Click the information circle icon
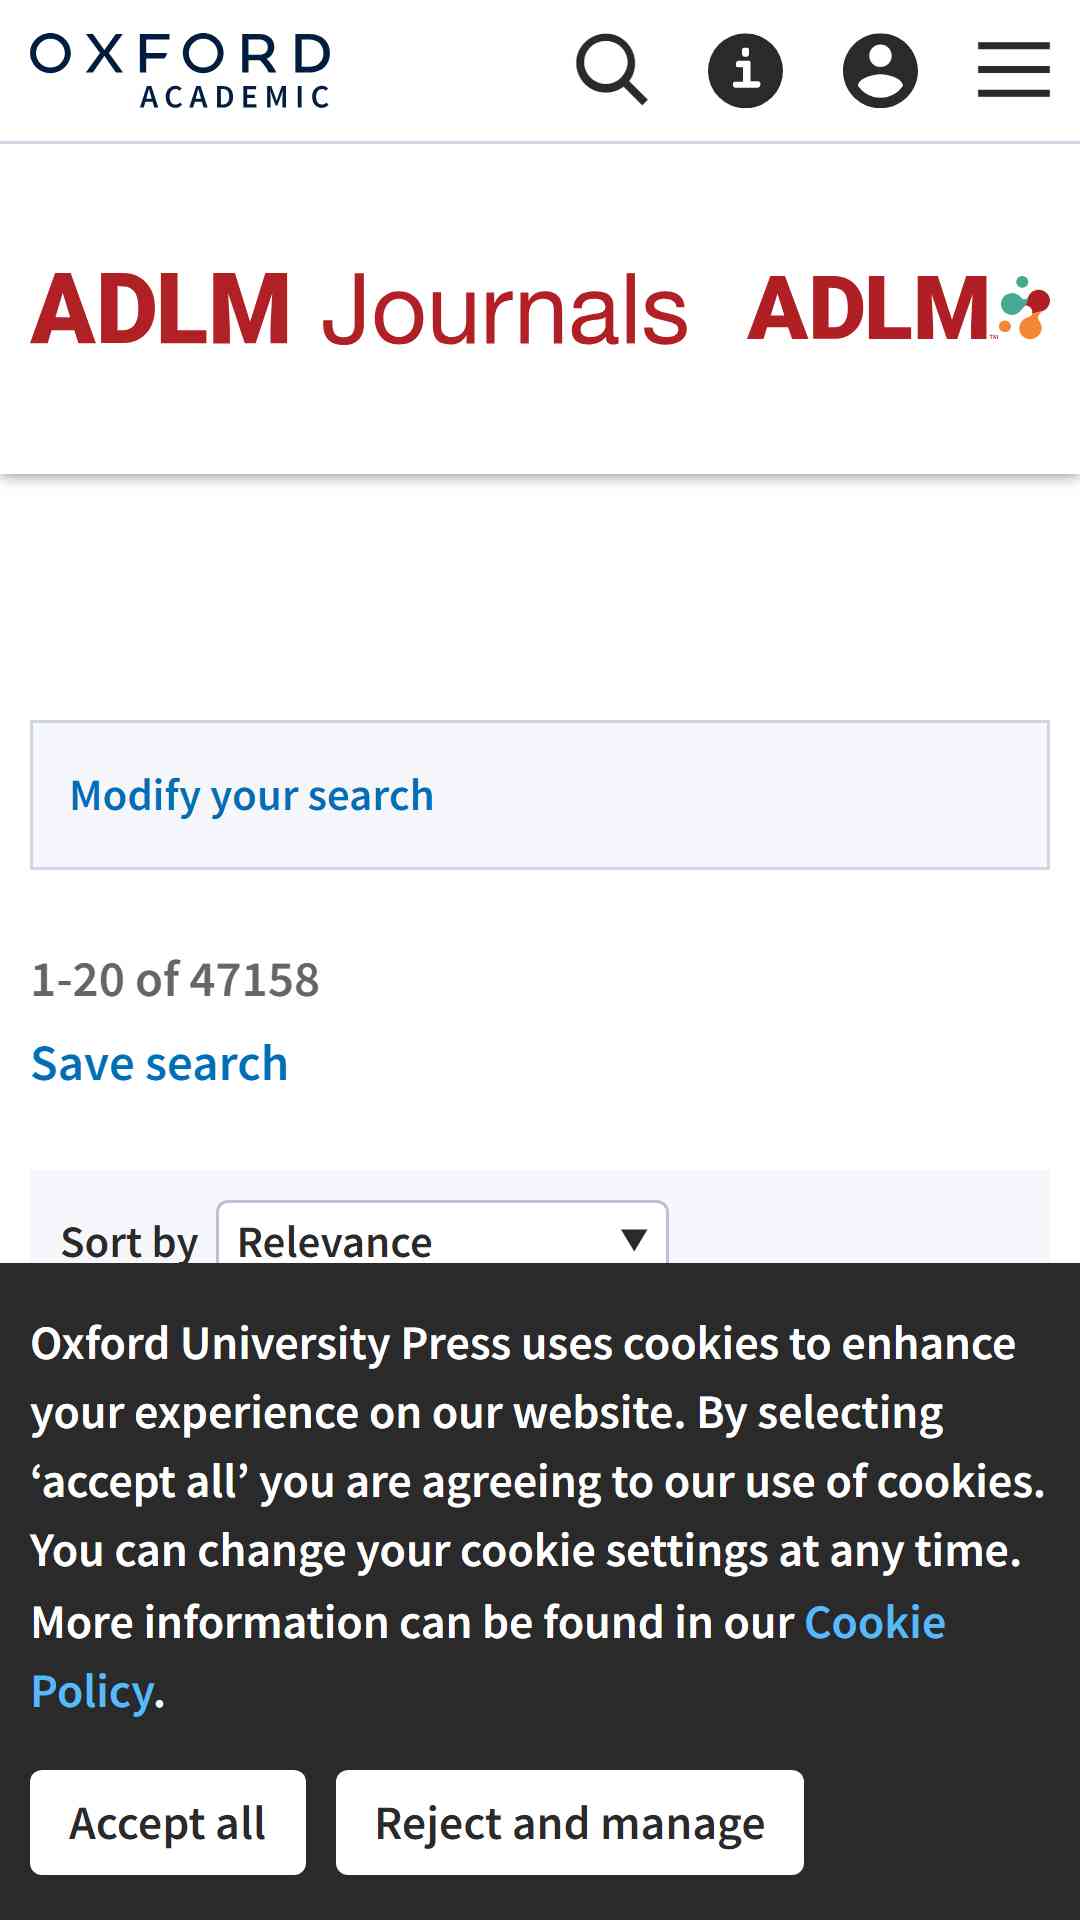Screen dimensions: 1080x1920 tap(745, 70)
